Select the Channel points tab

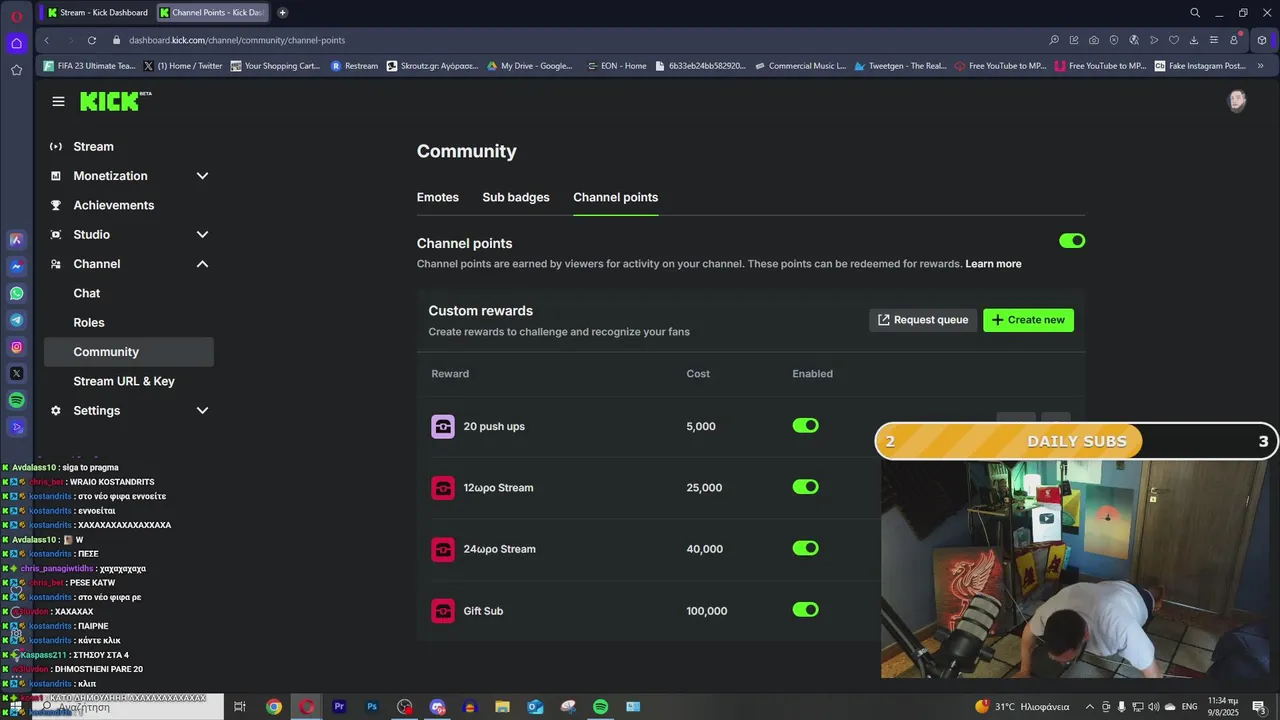pos(616,197)
